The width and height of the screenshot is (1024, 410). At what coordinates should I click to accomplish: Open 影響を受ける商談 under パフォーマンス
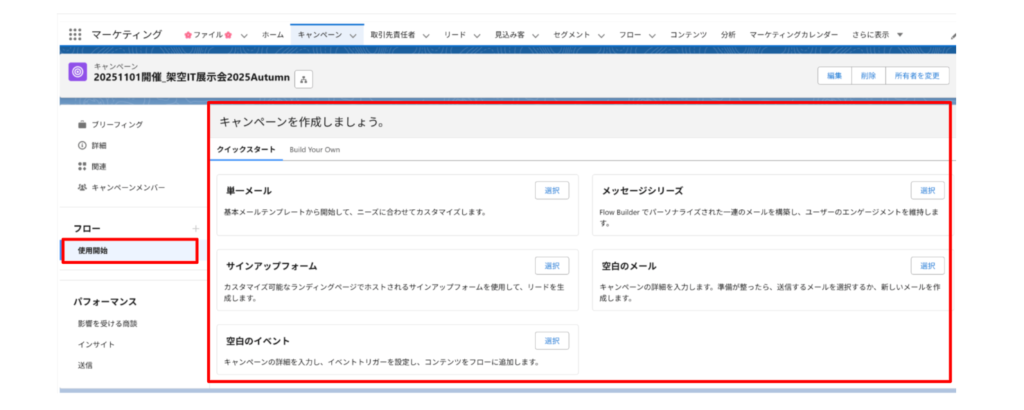107,323
